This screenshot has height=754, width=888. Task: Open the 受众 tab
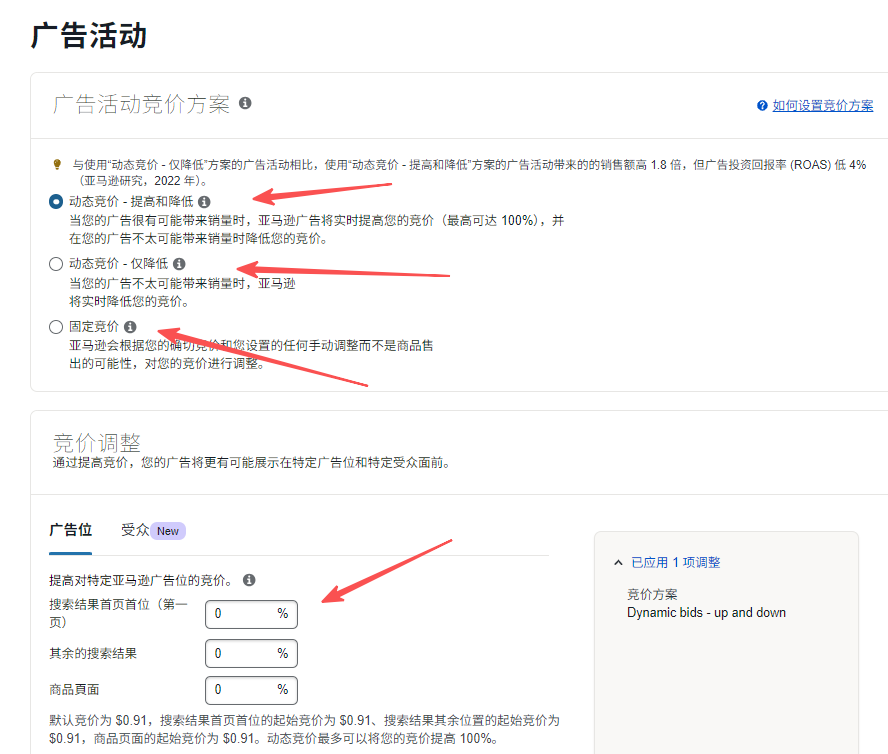(x=135, y=530)
